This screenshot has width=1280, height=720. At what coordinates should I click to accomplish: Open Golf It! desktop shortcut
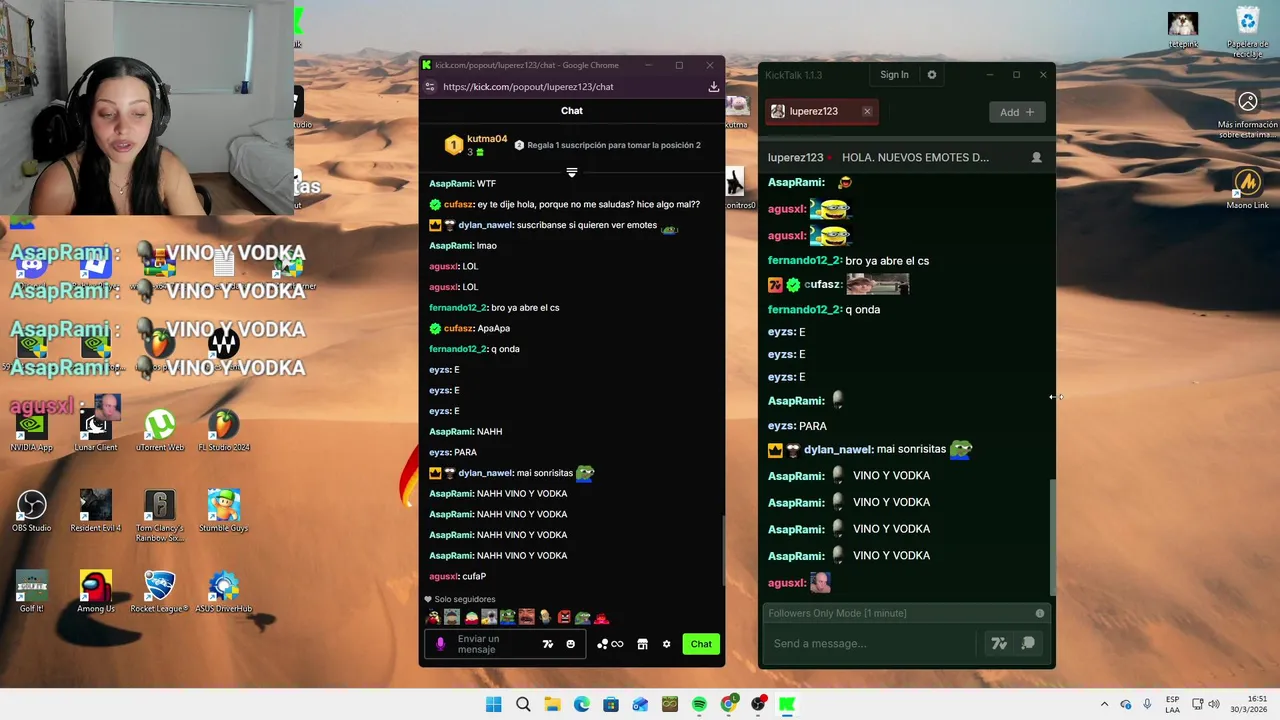(x=32, y=592)
